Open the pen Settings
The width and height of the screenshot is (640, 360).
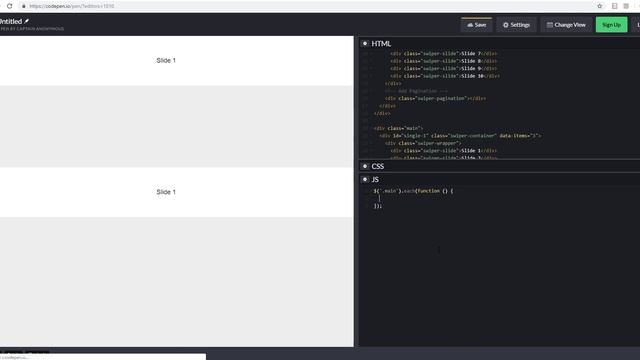516,25
